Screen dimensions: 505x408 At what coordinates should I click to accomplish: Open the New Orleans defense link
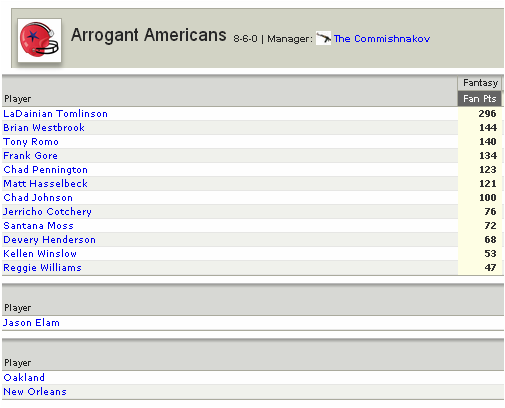[35, 391]
